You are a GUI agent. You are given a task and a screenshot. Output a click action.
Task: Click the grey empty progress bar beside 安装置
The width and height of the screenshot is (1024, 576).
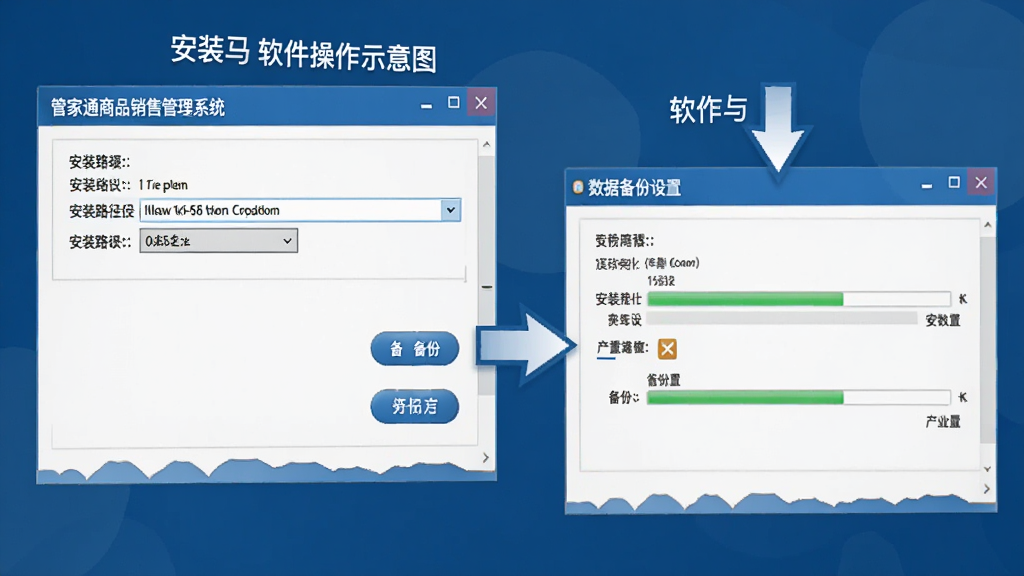(782, 319)
